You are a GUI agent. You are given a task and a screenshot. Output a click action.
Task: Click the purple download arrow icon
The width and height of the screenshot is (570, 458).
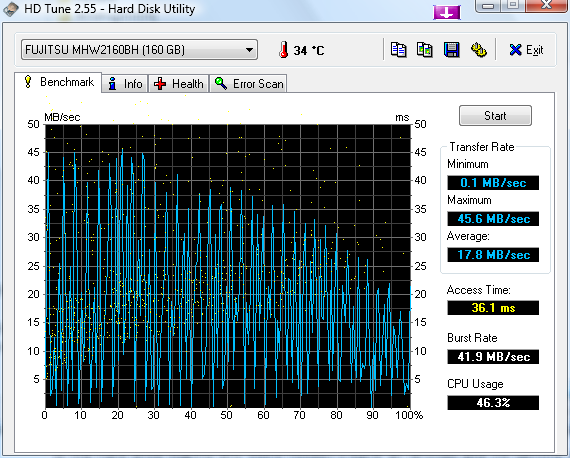[x=446, y=13]
